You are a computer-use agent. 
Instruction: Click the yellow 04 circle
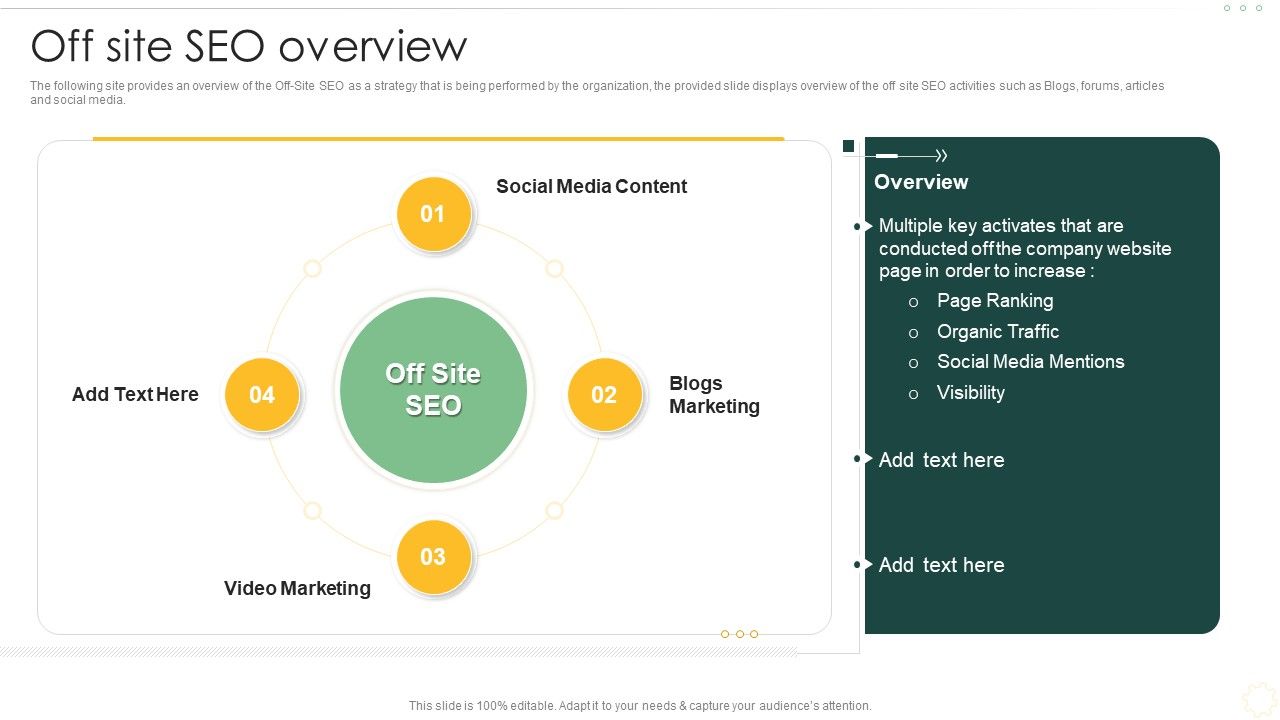point(262,395)
